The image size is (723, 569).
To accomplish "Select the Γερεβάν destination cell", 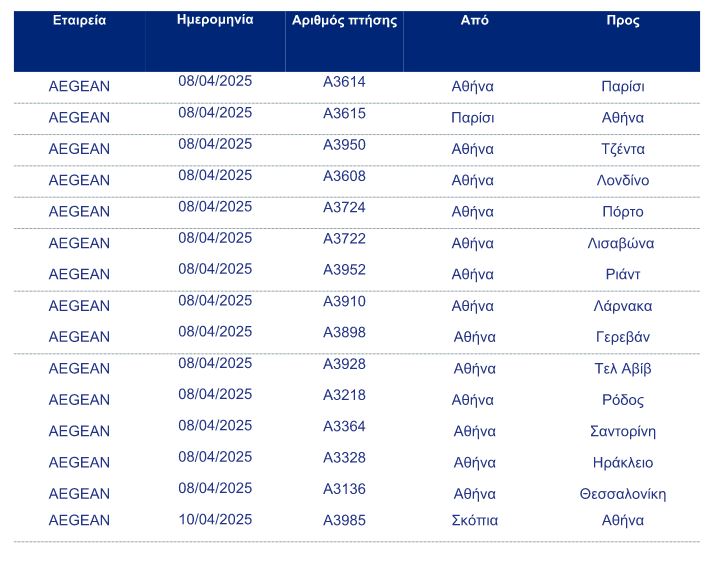I will pyautogui.click(x=623, y=338).
